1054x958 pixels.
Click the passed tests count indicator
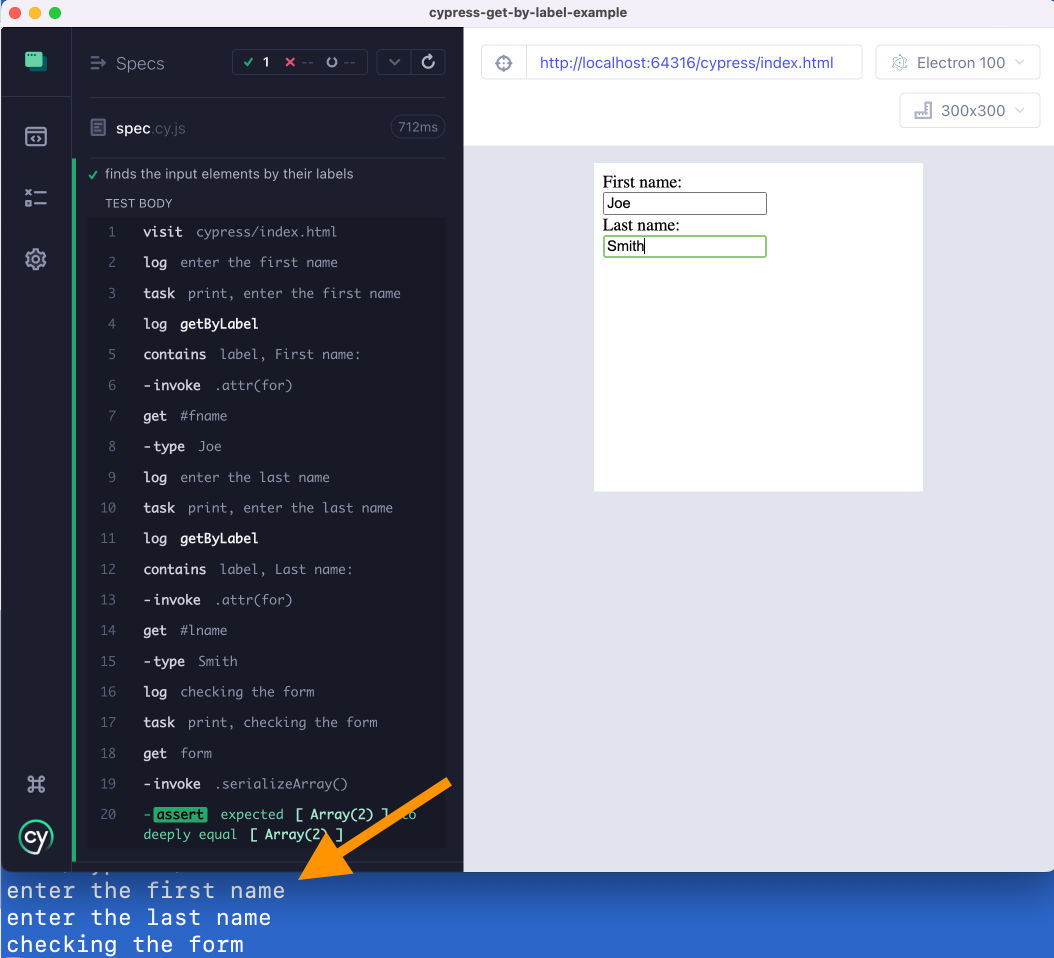257,63
